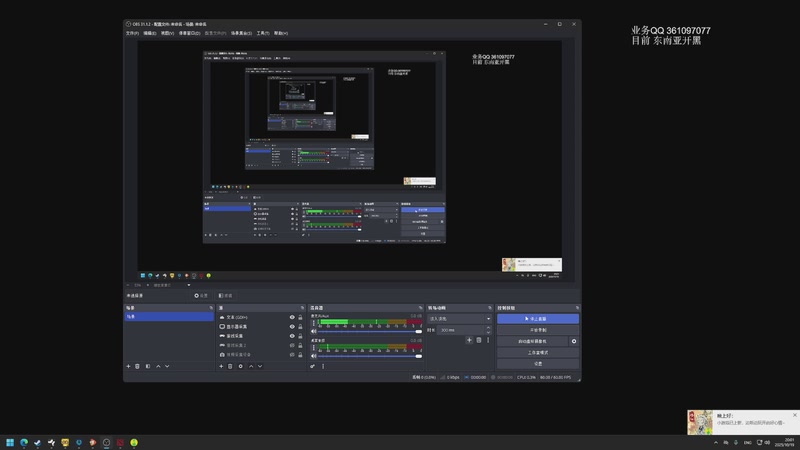Close the notification popup at bottom right
This screenshot has height=450, width=800.
coord(794,415)
